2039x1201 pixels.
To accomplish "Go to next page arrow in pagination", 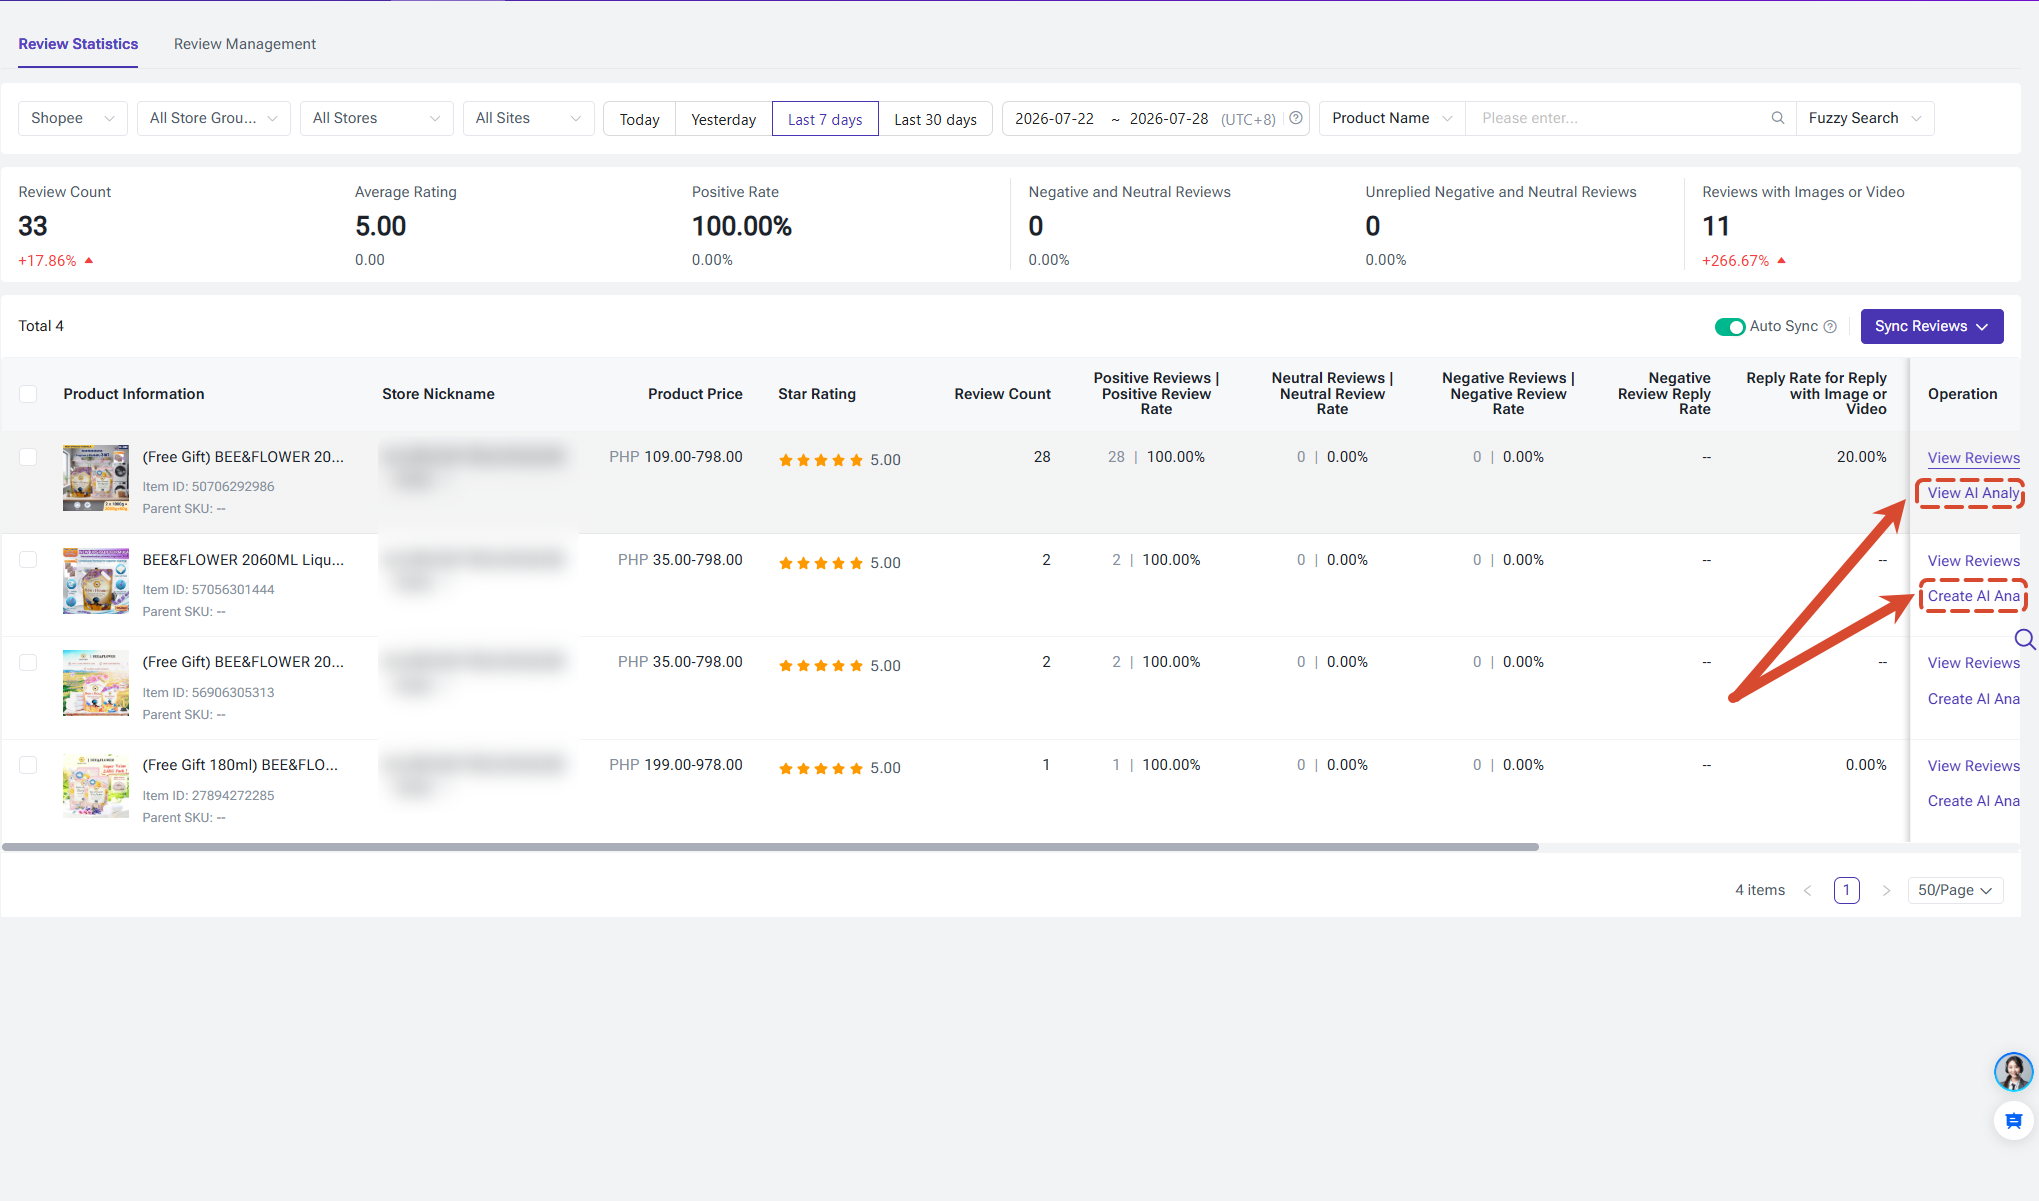I will pos(1886,890).
